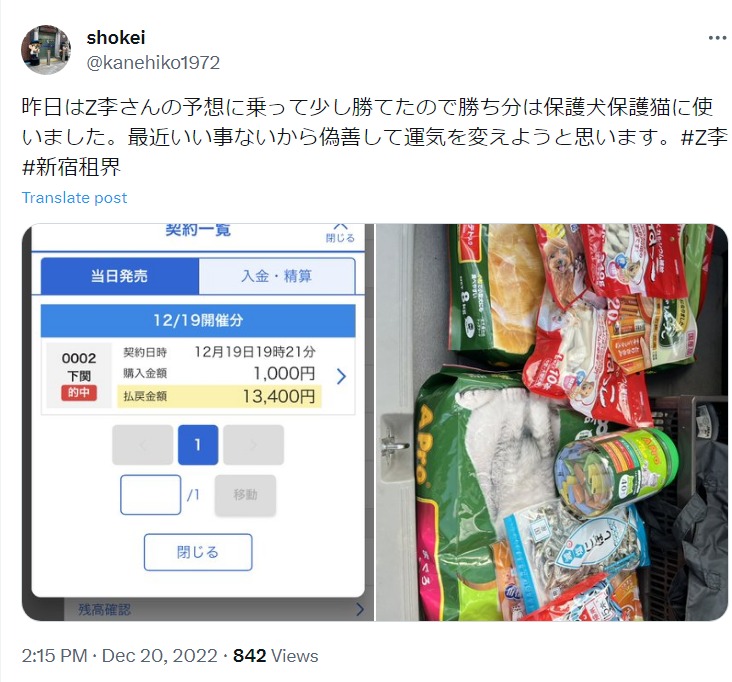Click the page 1 pagination button

pyautogui.click(x=198, y=444)
